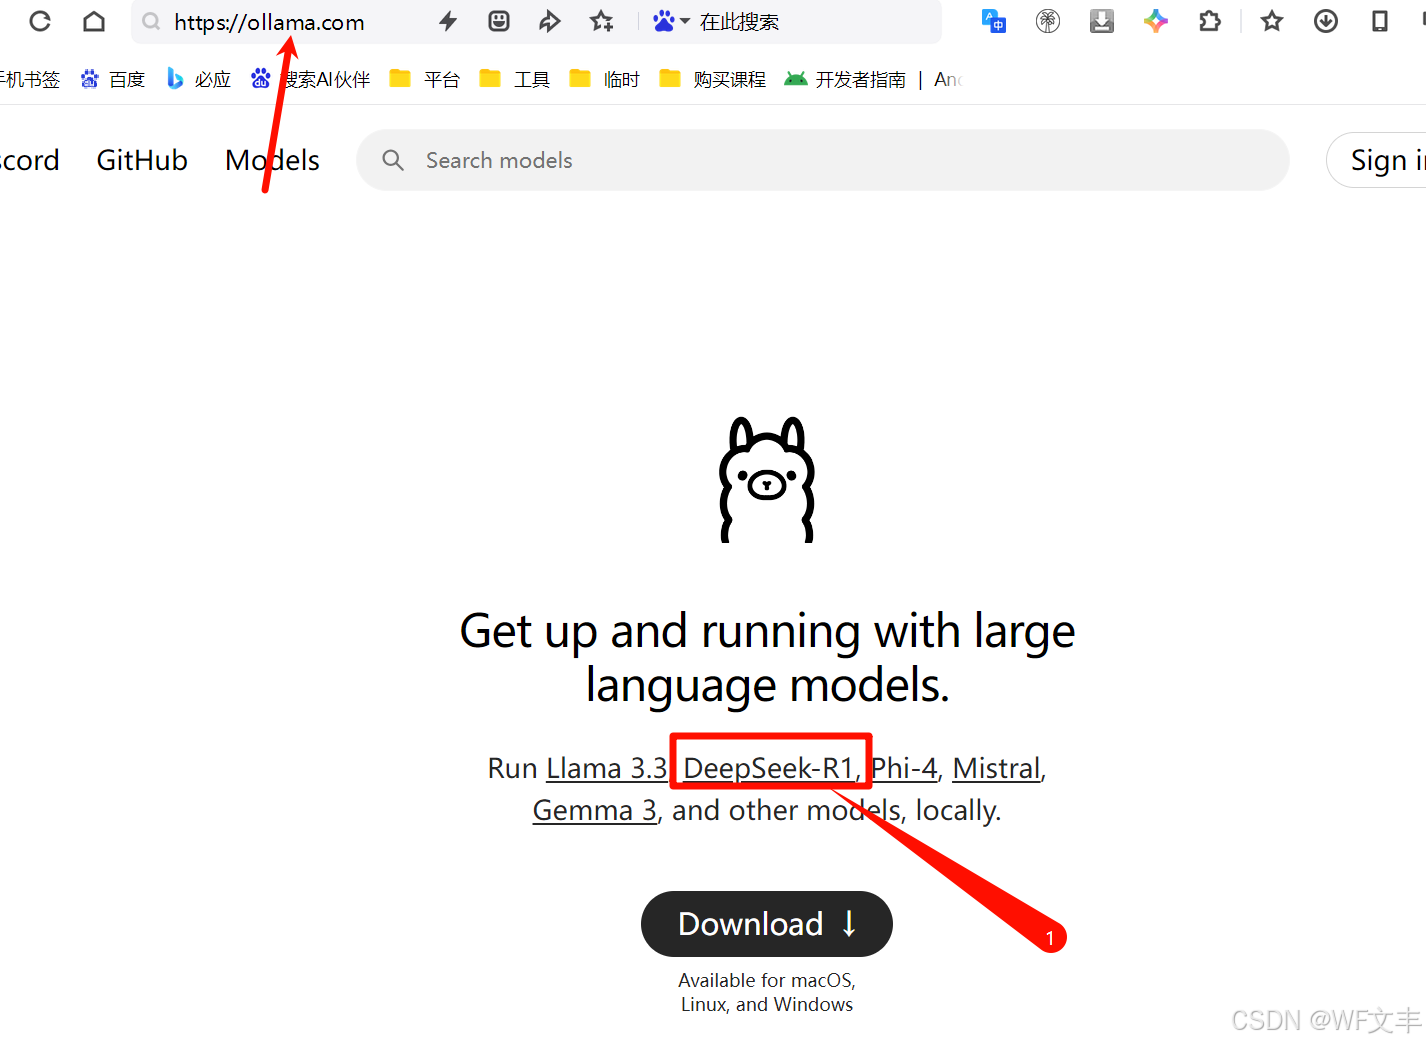Image resolution: width=1426 pixels, height=1046 pixels.
Task: Open the Discord navigation link
Action: click(29, 160)
